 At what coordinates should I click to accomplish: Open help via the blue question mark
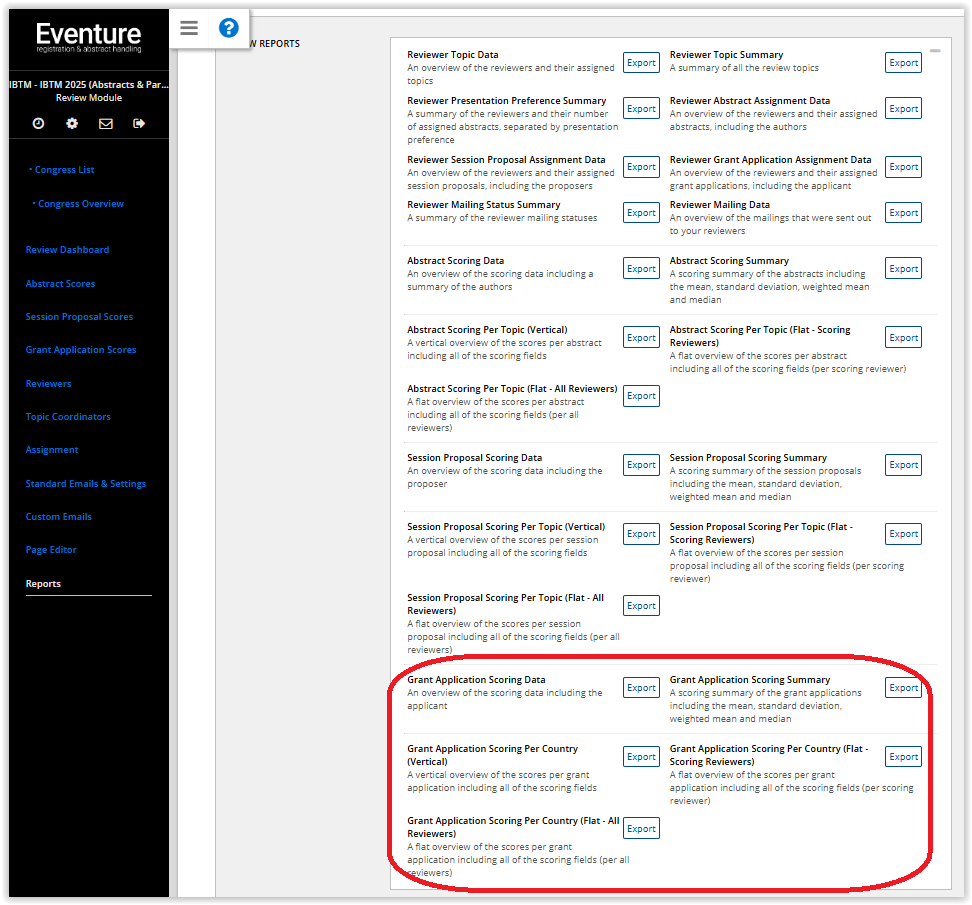pos(229,28)
